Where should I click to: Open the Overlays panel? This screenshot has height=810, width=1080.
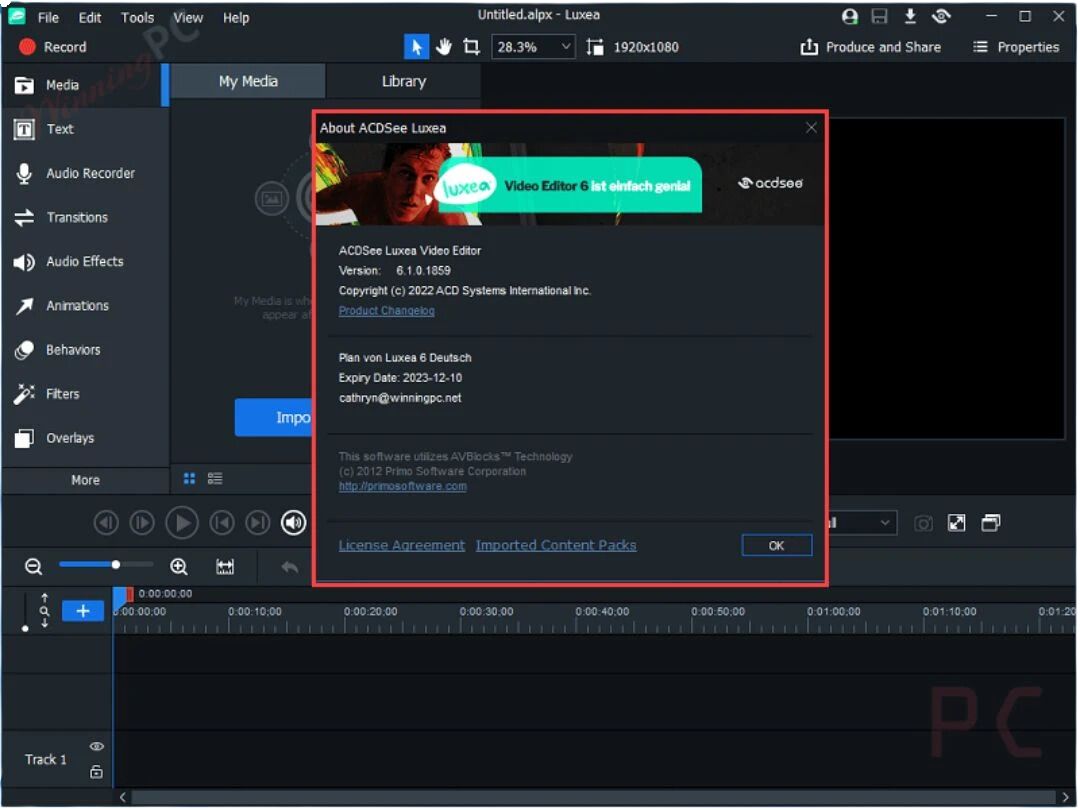(83, 438)
